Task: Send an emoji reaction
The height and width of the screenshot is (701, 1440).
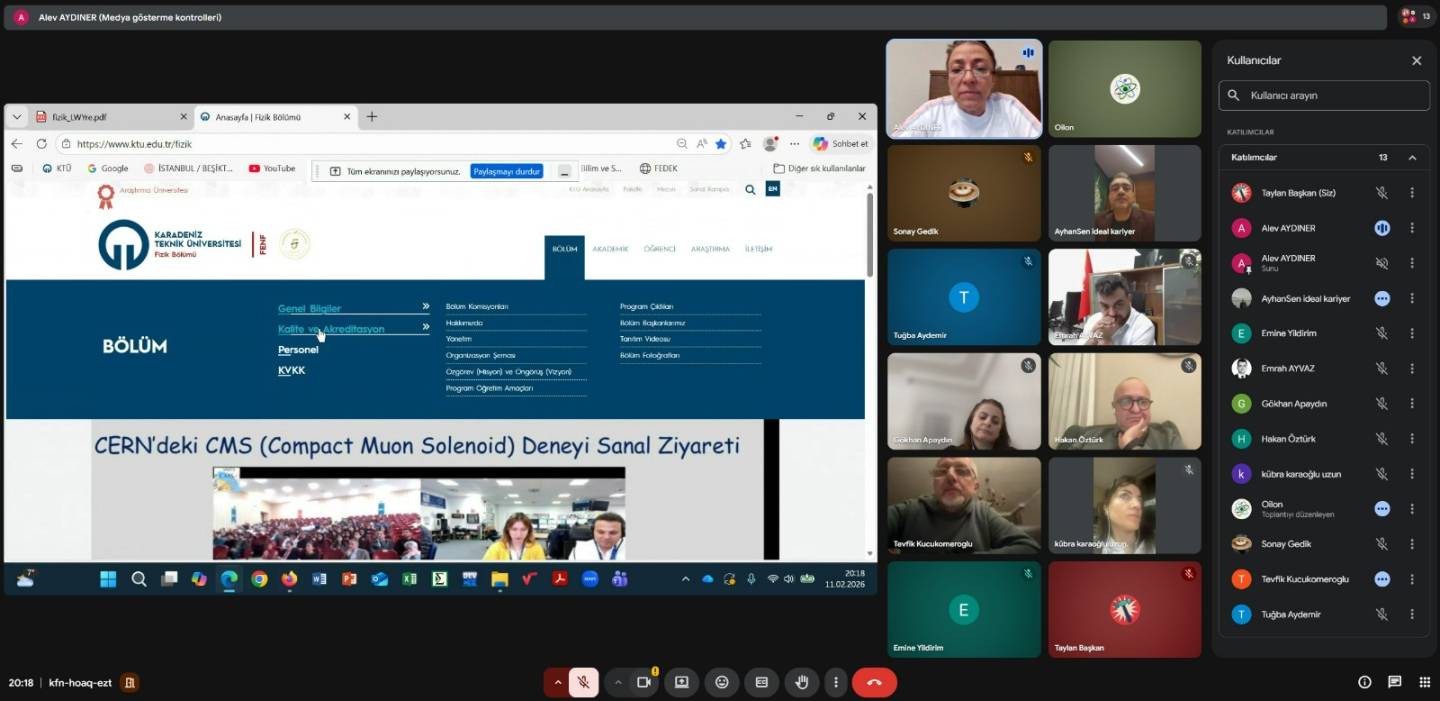Action: coord(721,682)
